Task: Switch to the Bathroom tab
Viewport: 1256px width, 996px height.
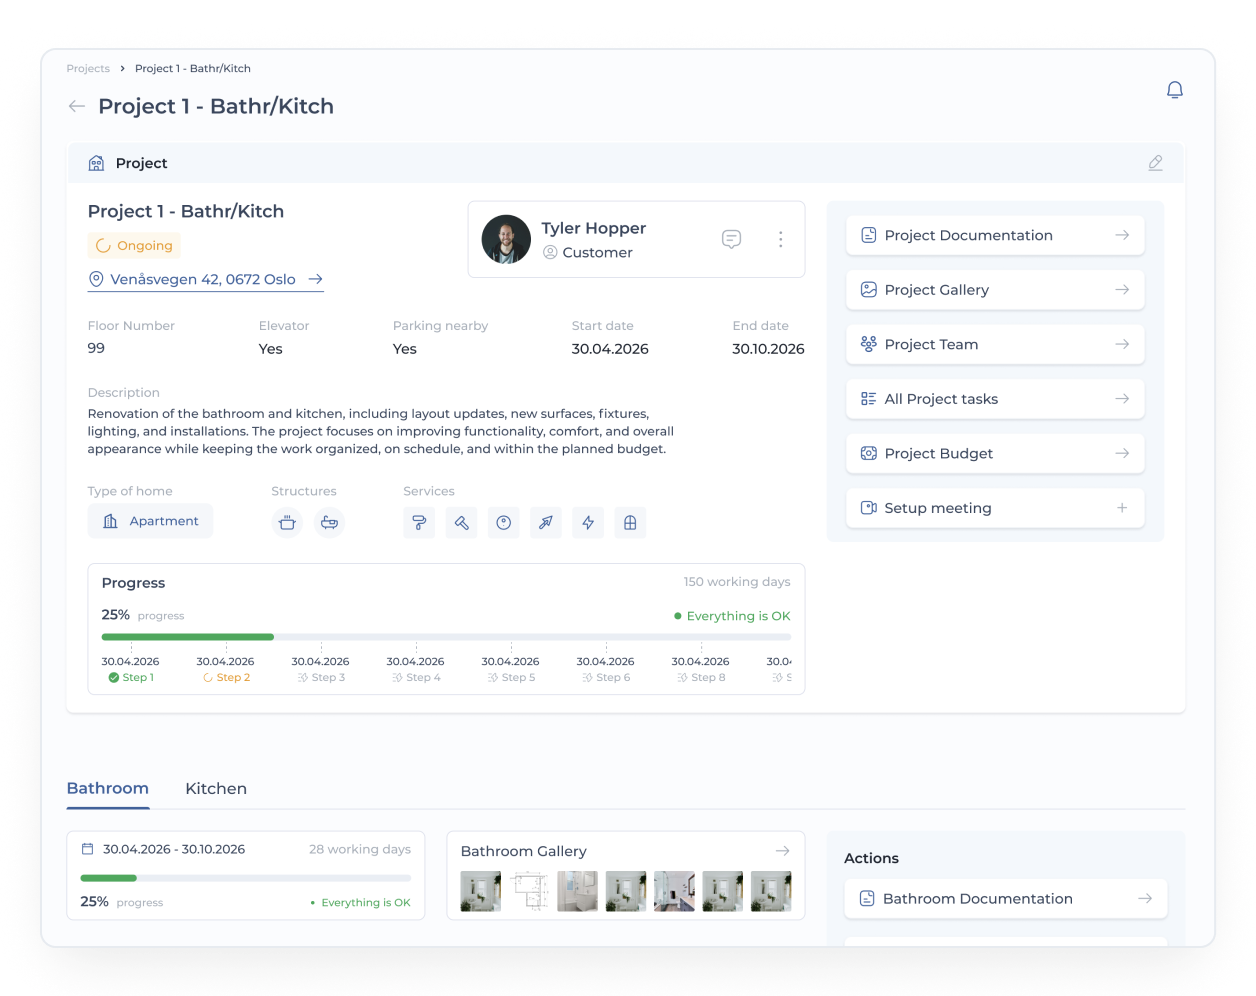Action: click(x=108, y=789)
